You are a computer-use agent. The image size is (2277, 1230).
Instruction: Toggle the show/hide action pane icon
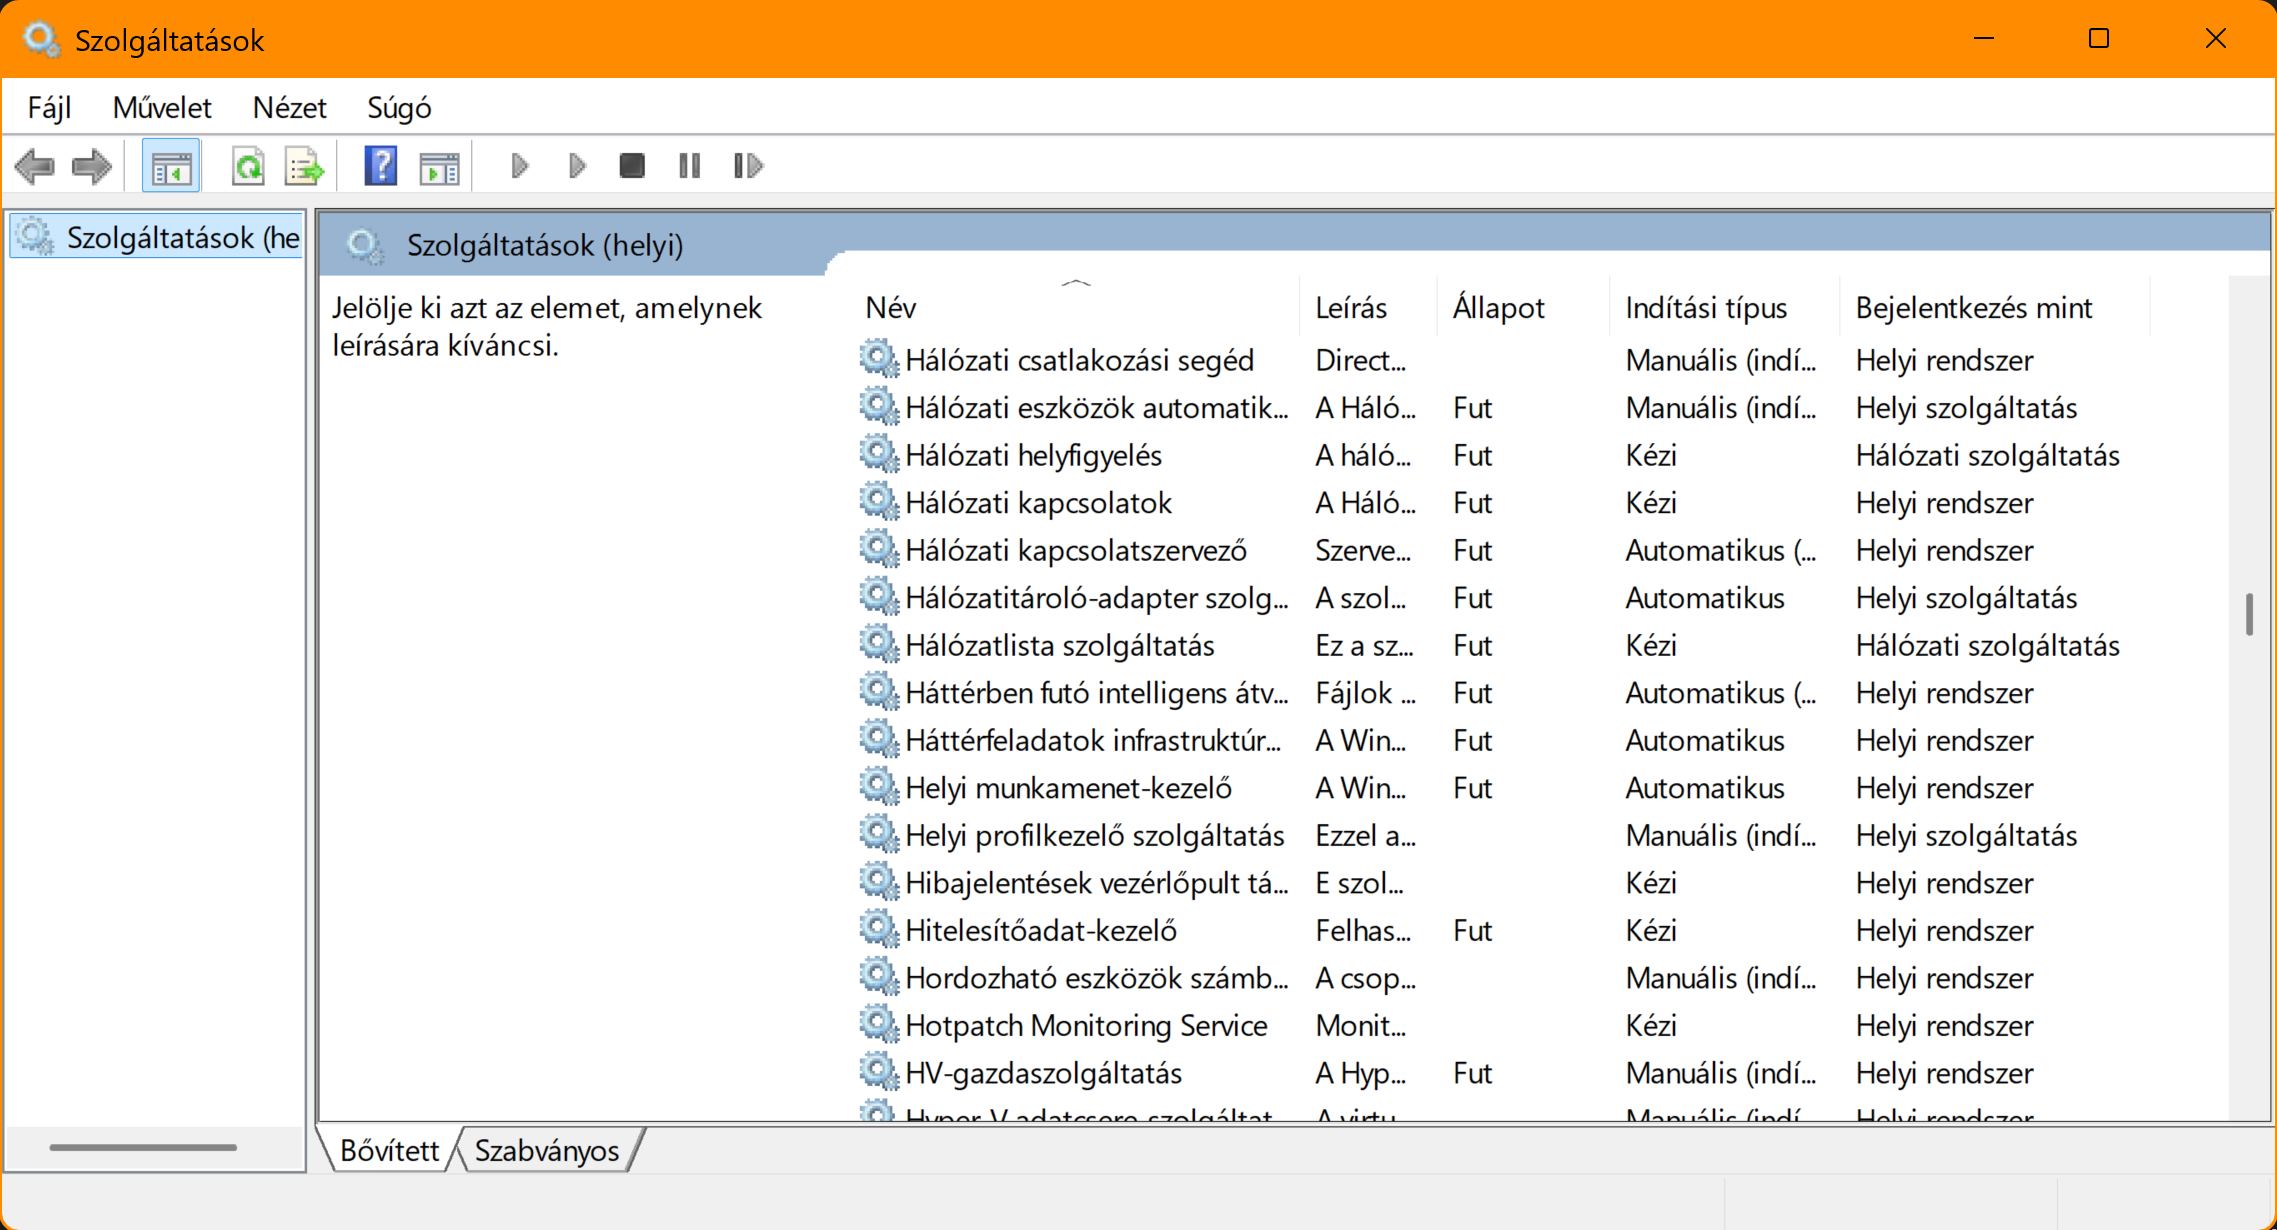click(439, 166)
